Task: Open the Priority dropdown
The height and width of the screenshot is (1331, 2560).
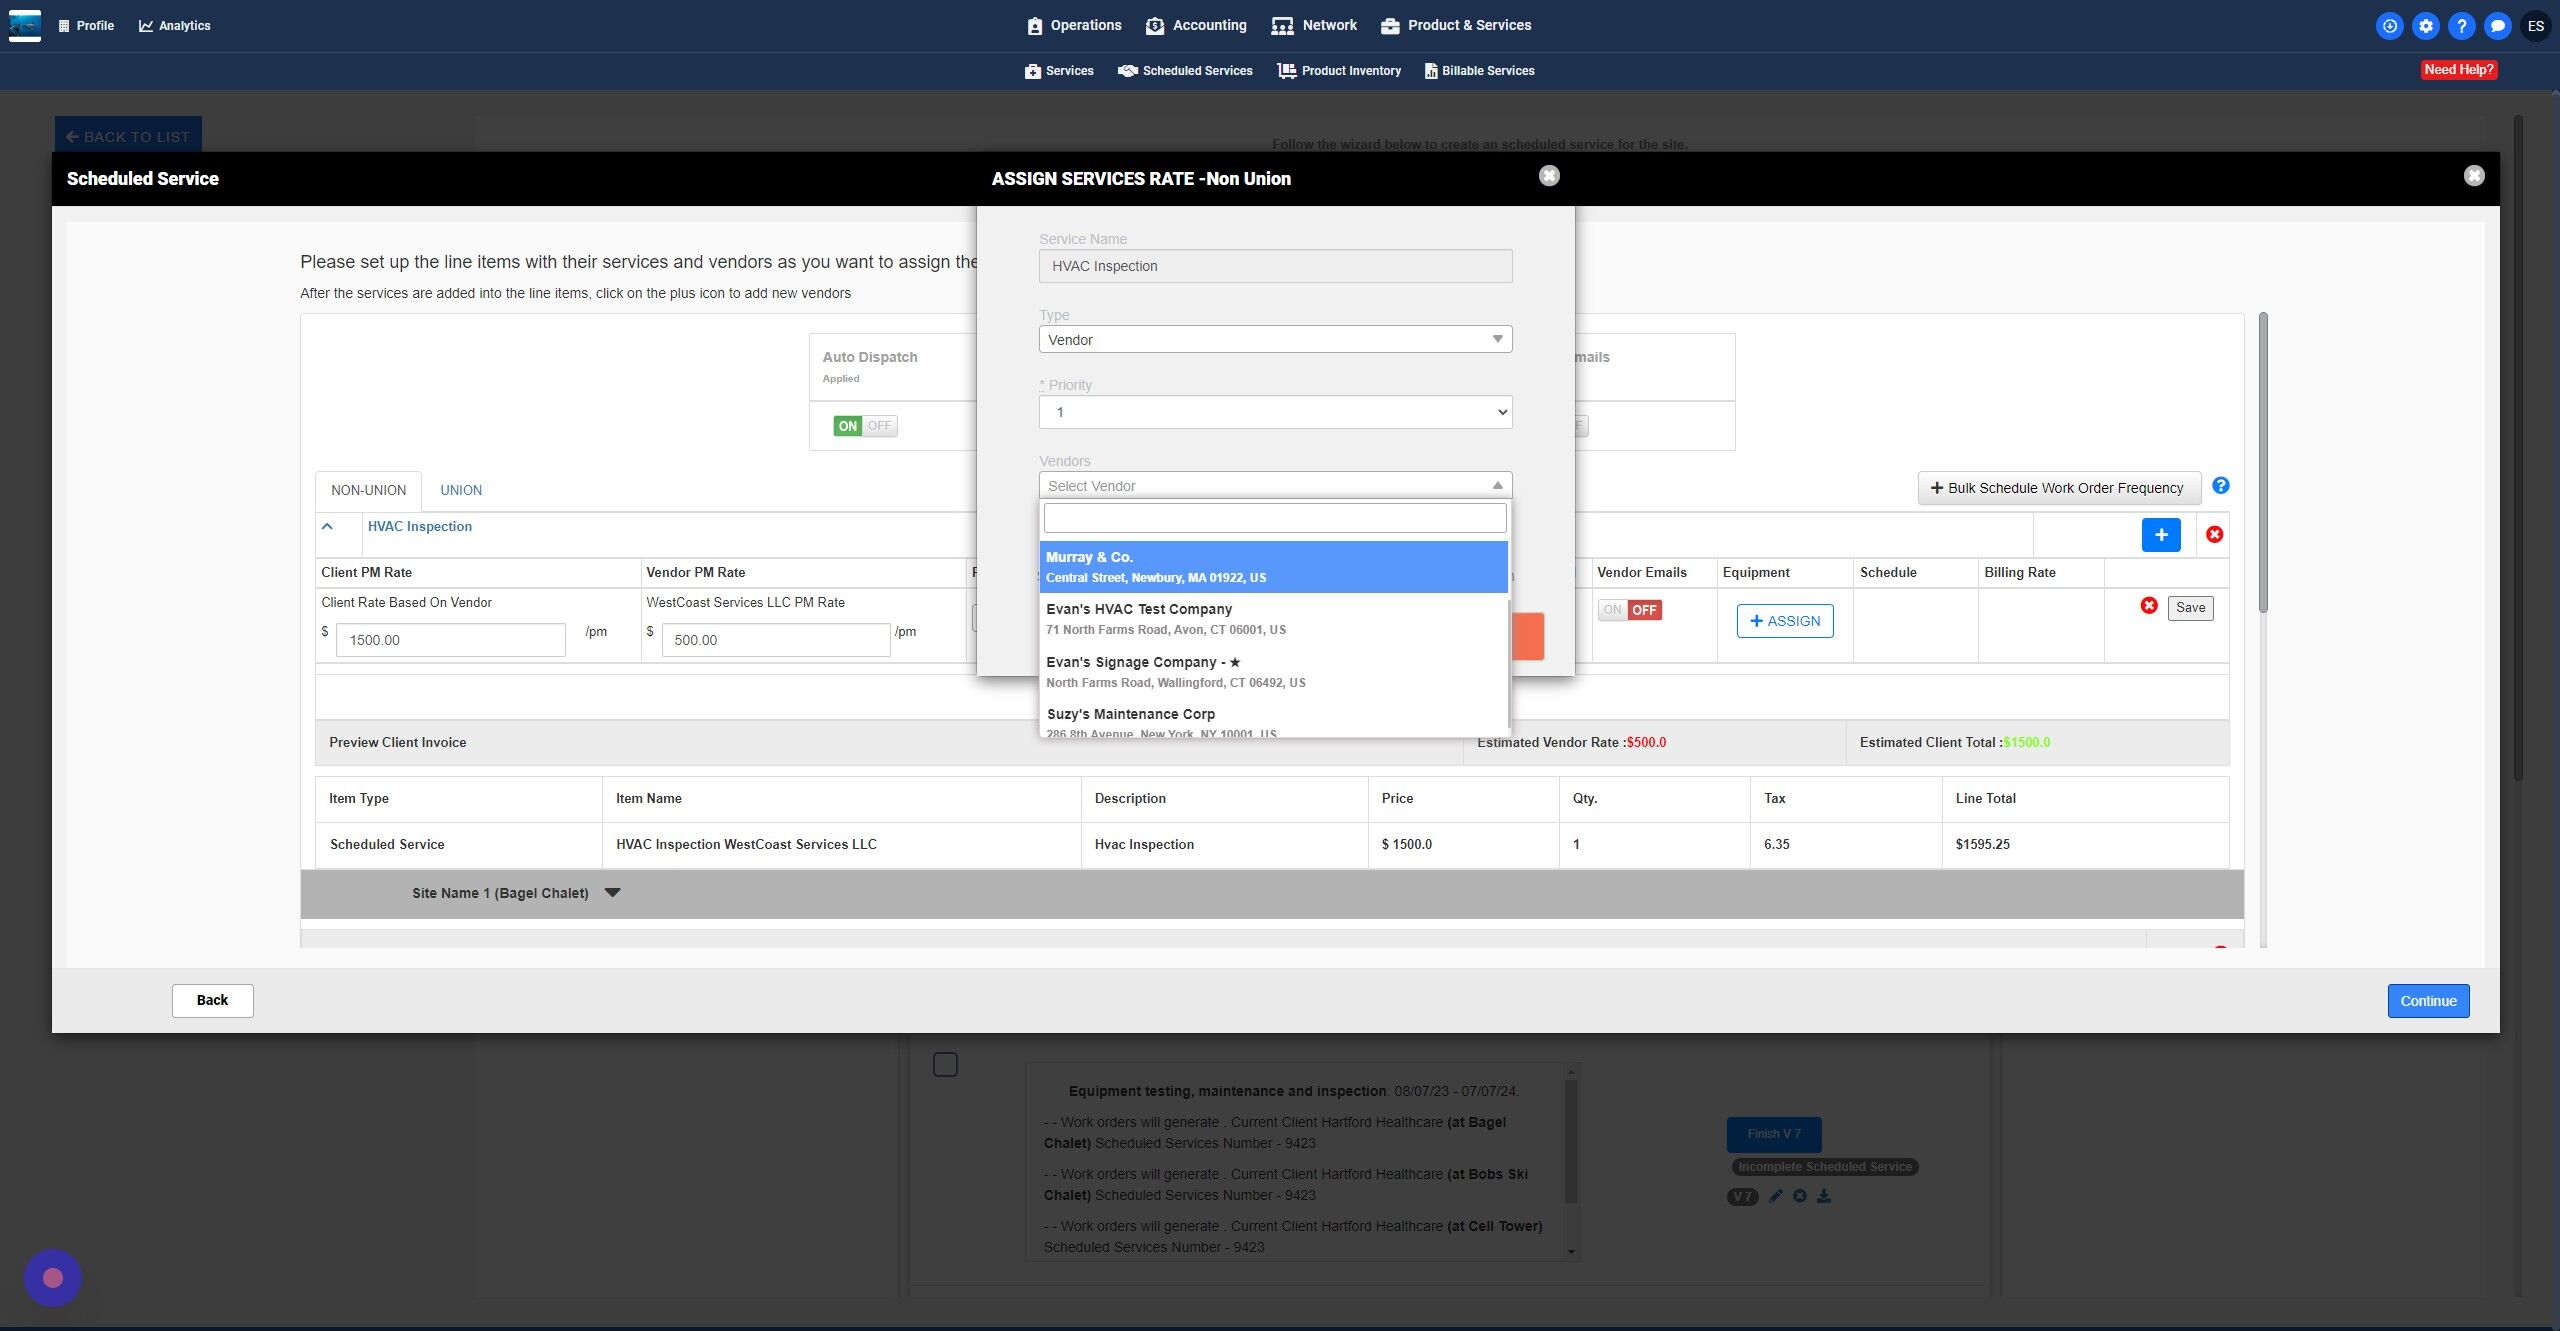Action: [x=1275, y=412]
